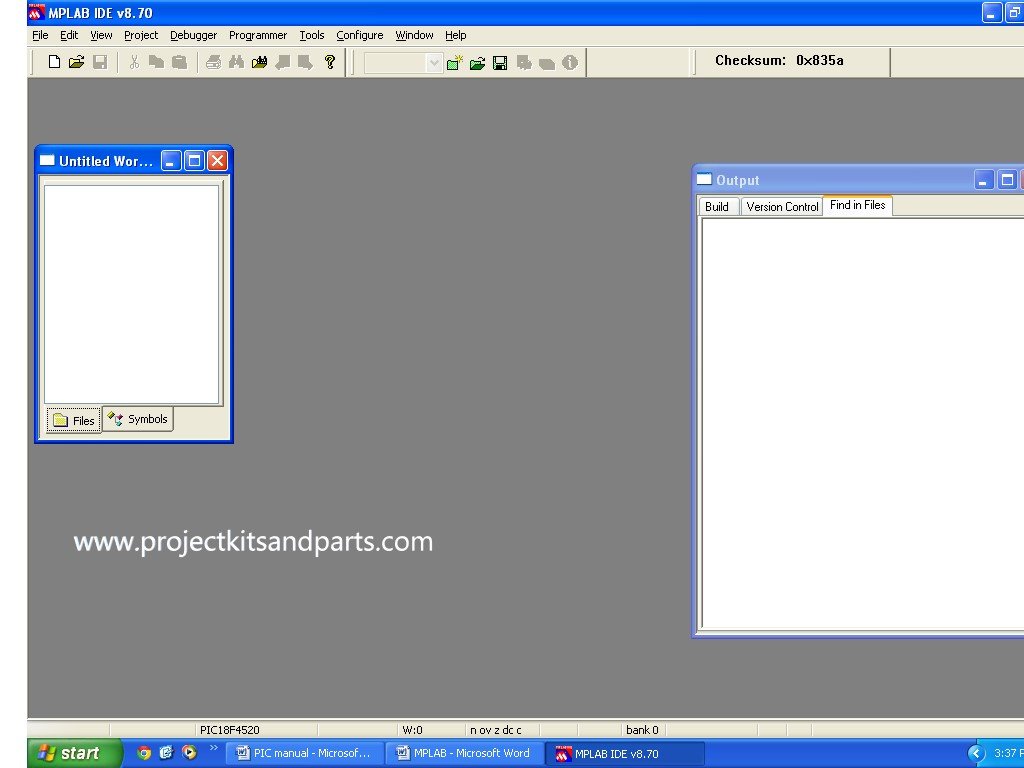Click the New Project icon
1024x768 pixels.
455,63
